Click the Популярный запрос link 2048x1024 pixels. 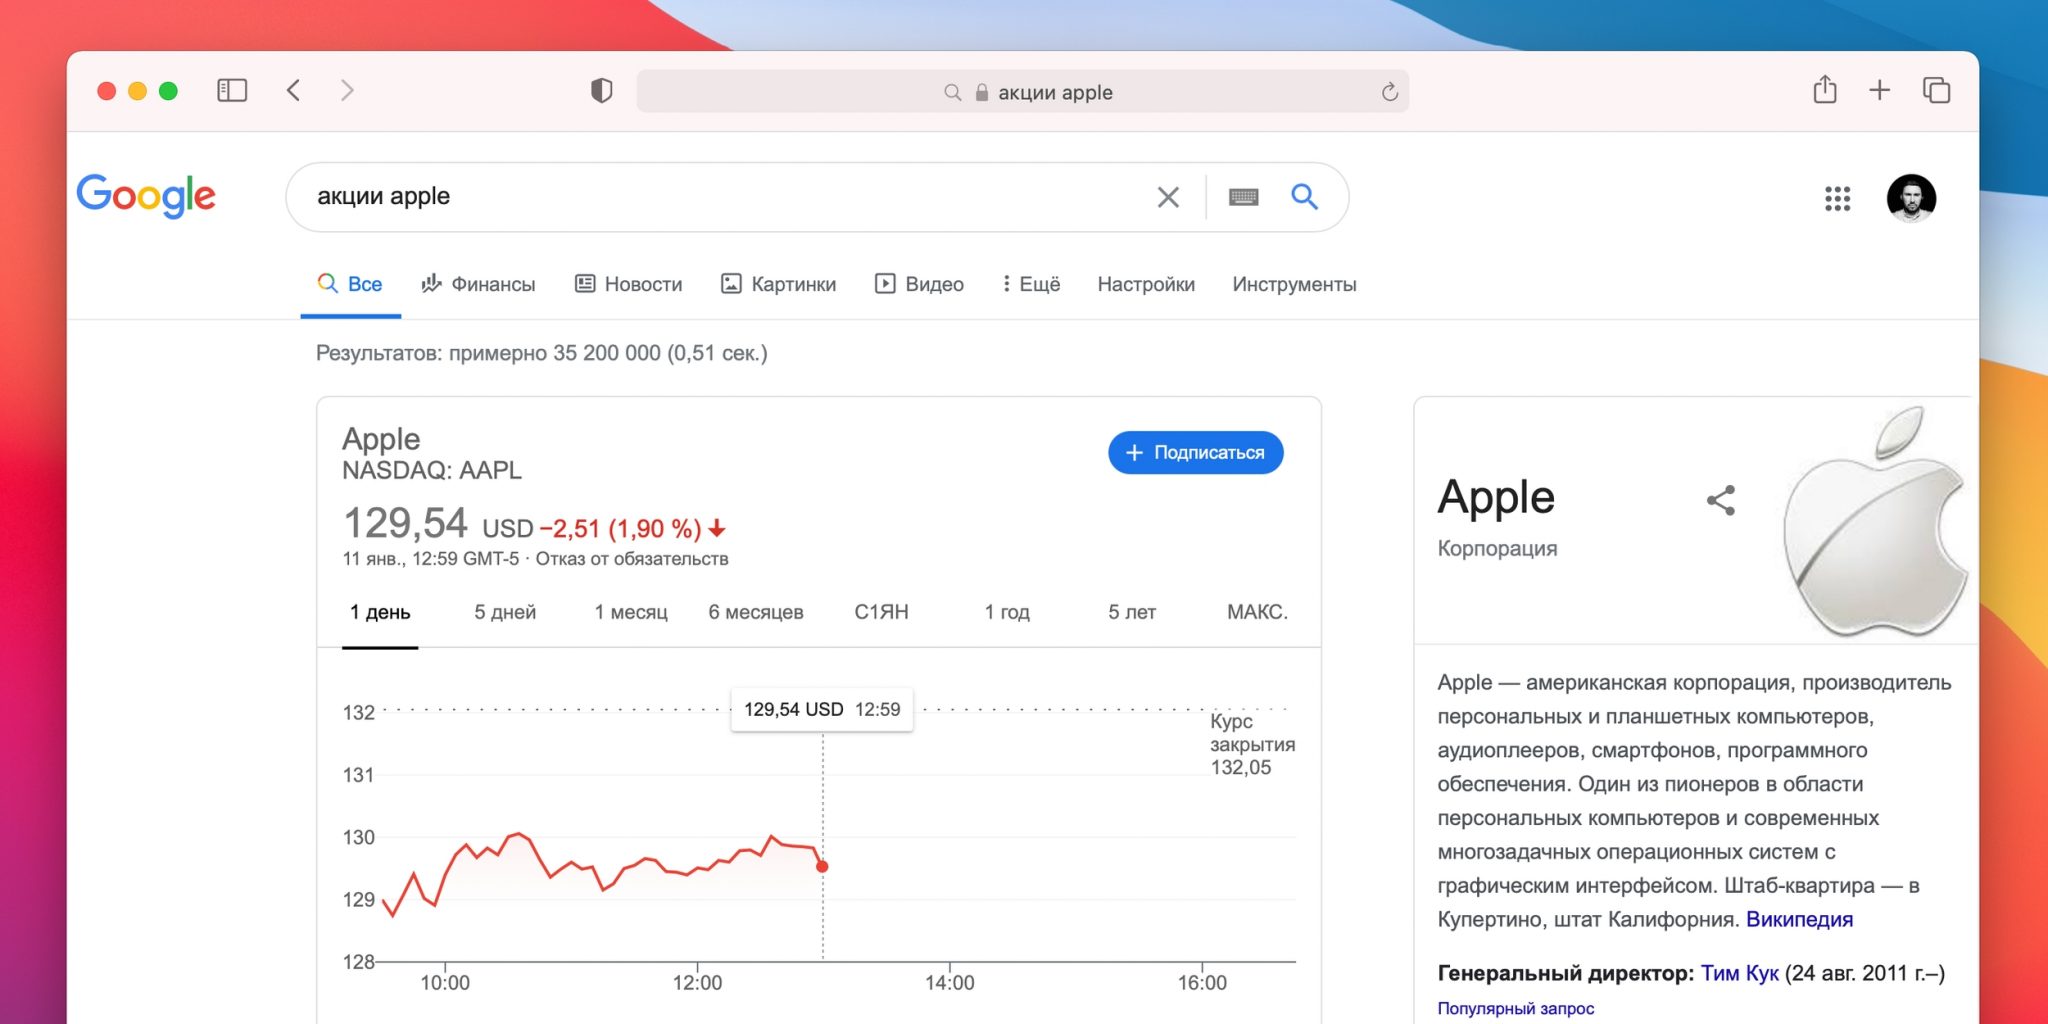click(1516, 1008)
